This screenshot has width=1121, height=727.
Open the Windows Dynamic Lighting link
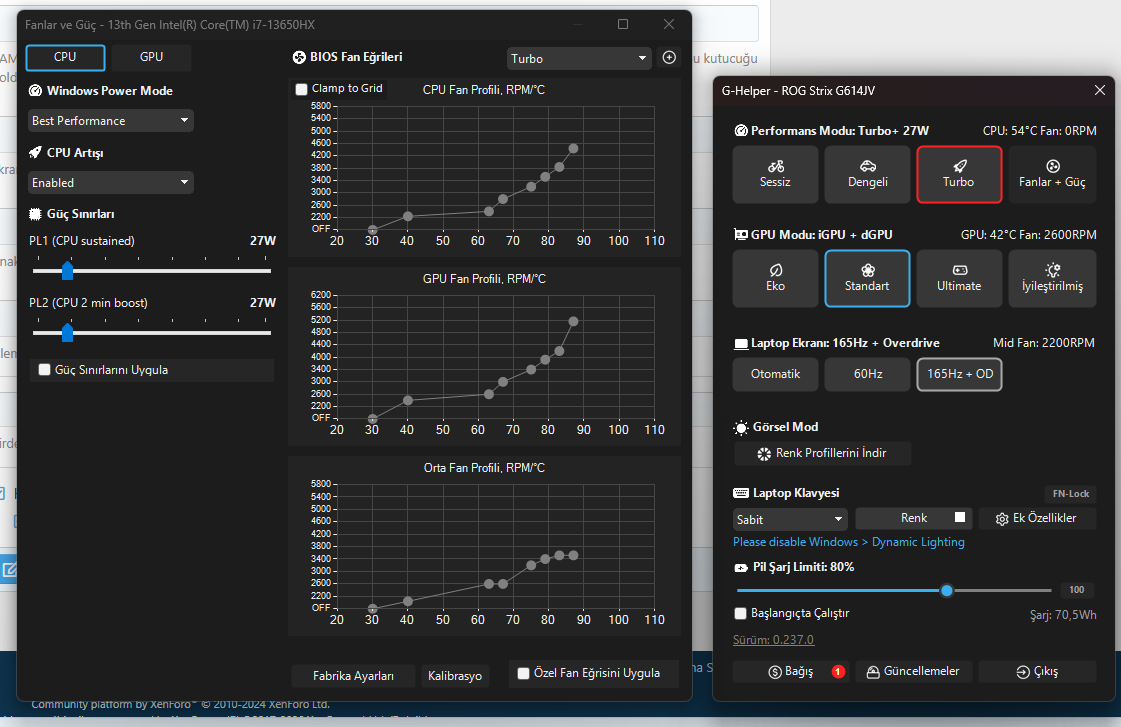pyautogui.click(x=849, y=542)
